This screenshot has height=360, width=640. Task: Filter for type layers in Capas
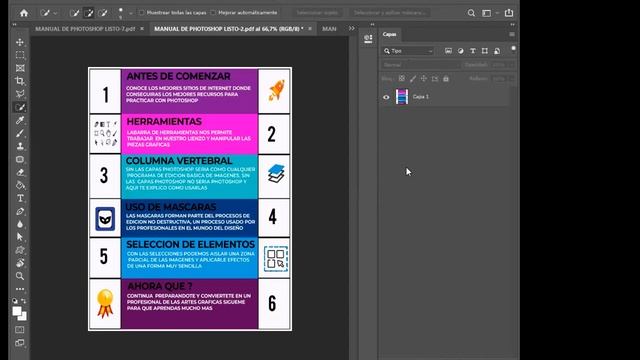point(473,51)
